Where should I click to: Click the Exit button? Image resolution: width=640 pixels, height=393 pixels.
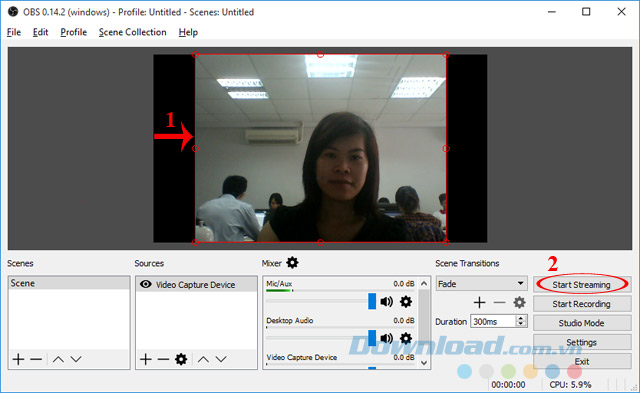click(x=582, y=361)
